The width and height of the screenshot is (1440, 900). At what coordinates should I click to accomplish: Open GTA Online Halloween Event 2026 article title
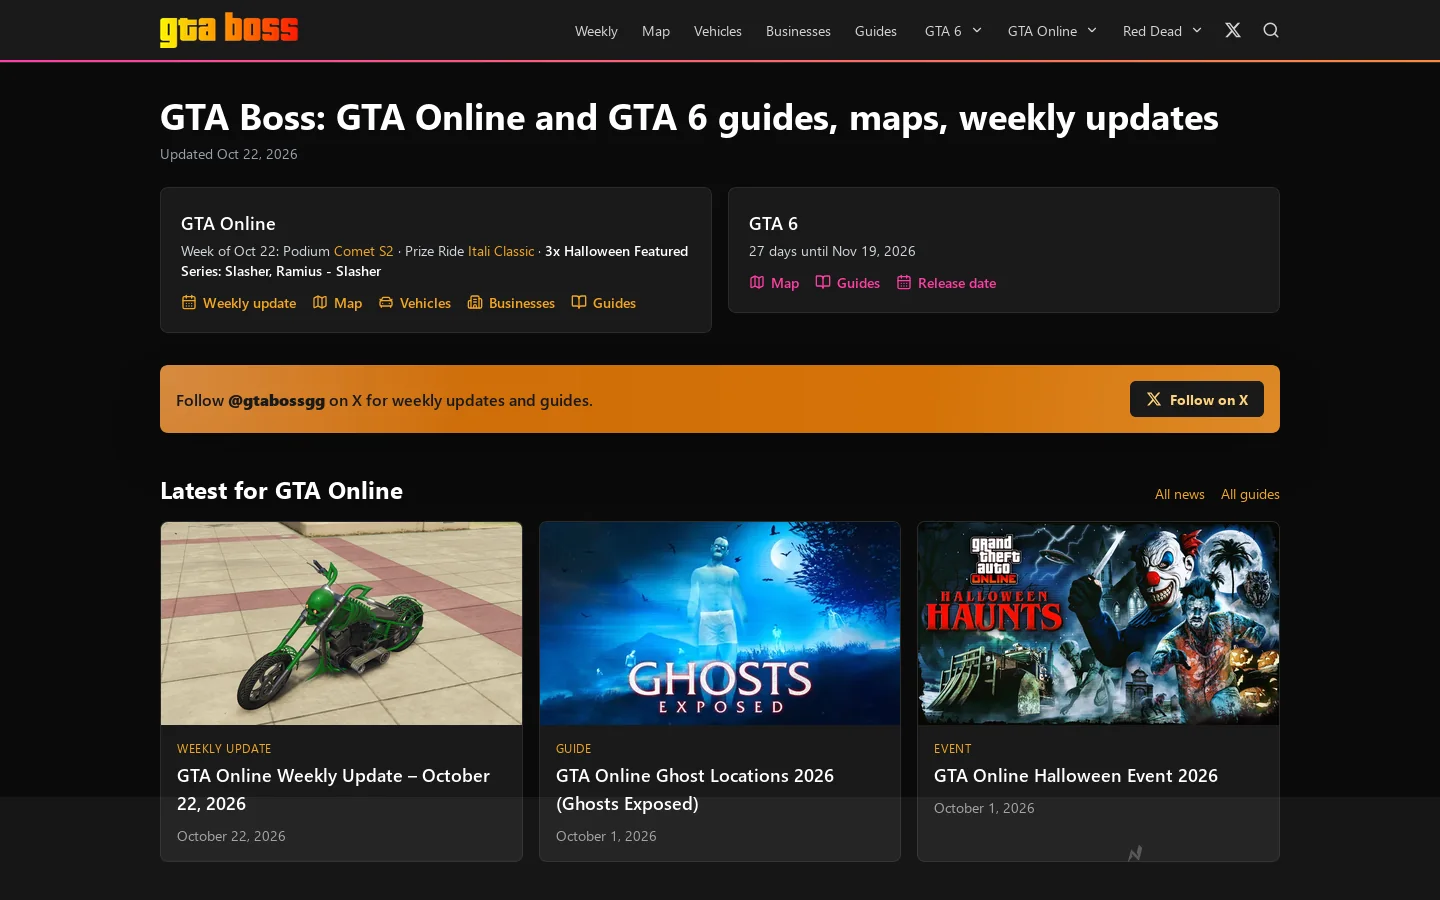[1076, 776]
